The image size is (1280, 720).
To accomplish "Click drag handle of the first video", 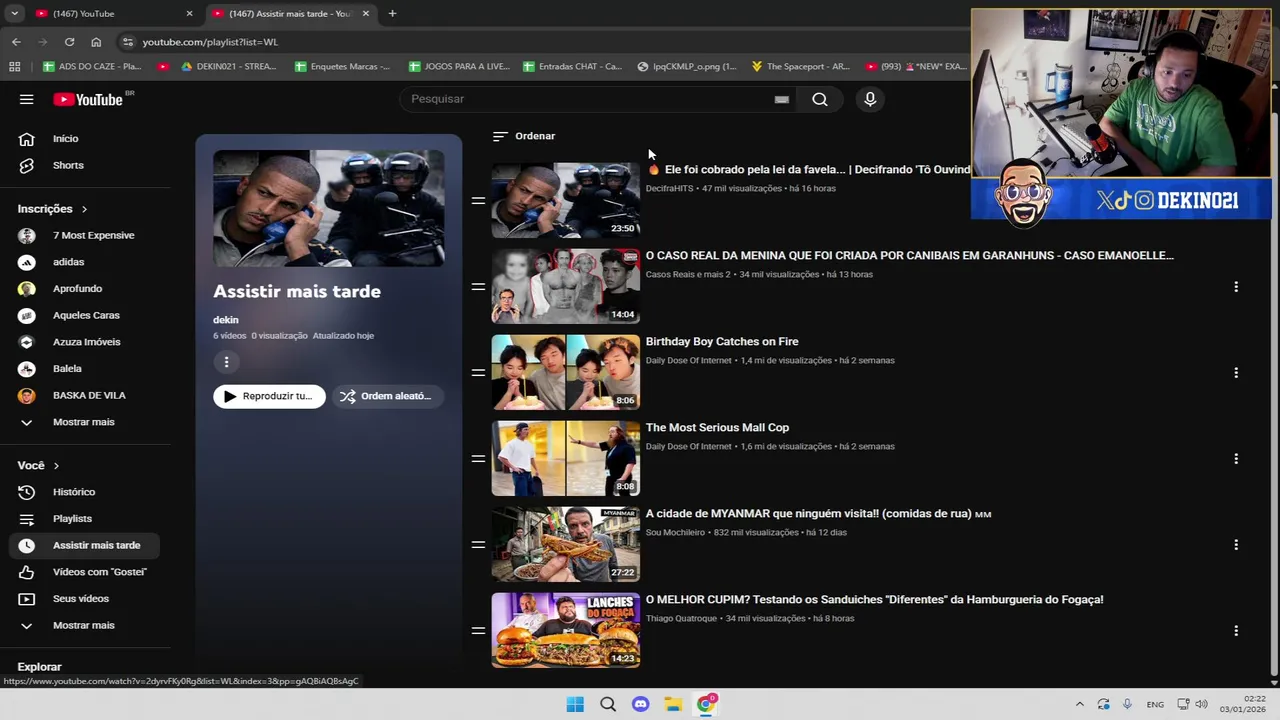I will coord(478,201).
